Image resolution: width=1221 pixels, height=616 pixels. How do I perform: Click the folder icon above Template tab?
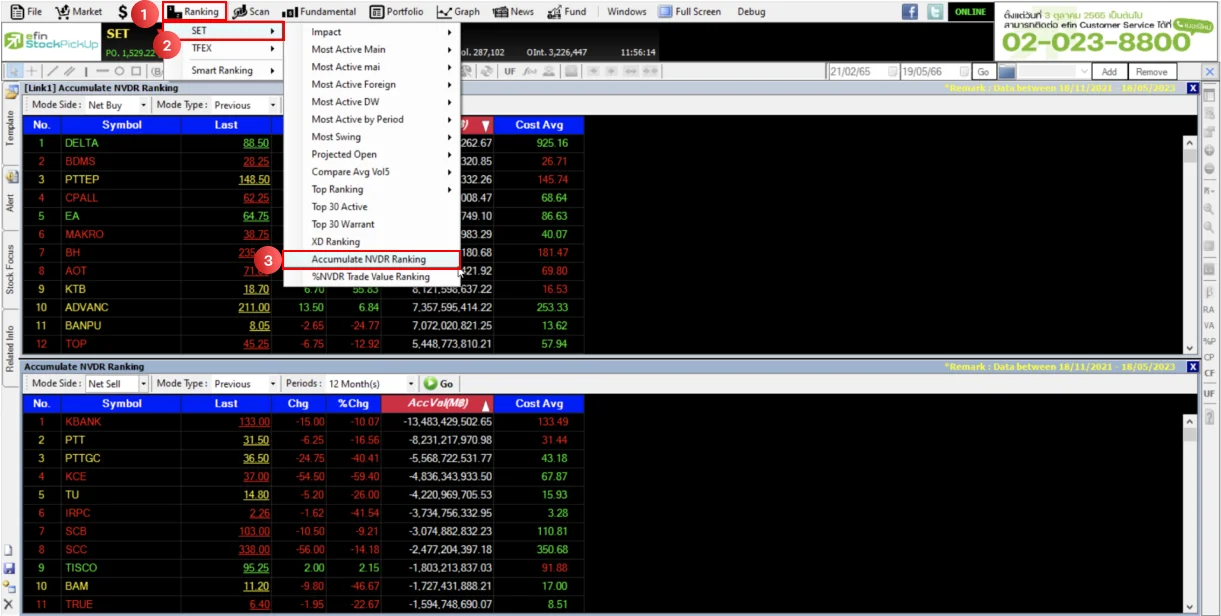tap(10, 92)
